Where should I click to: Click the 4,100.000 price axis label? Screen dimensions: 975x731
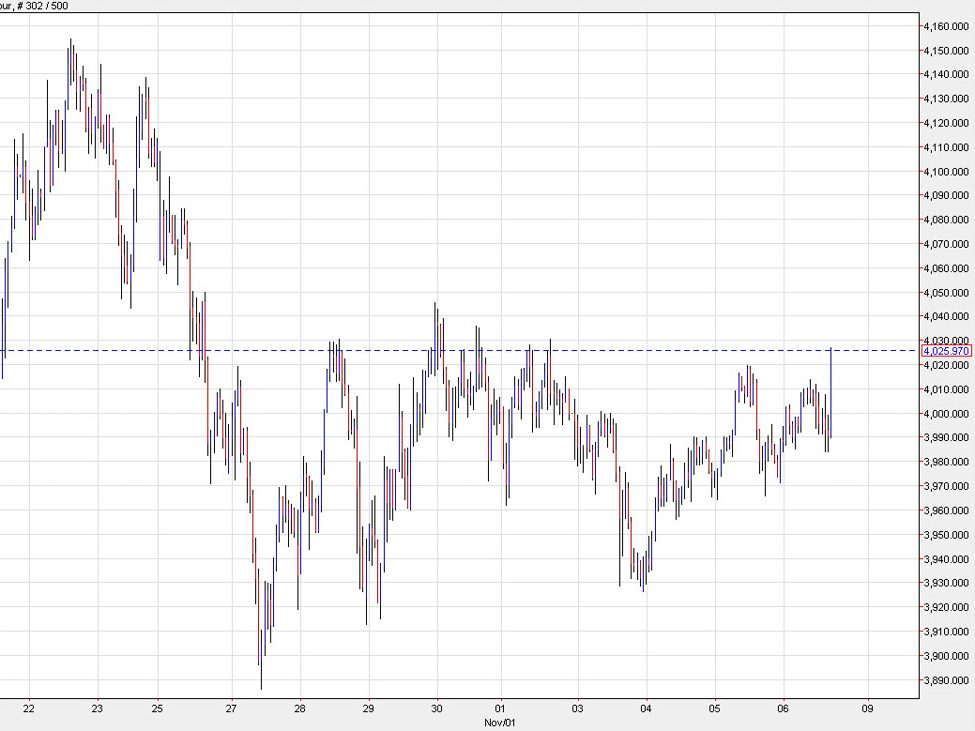946,171
